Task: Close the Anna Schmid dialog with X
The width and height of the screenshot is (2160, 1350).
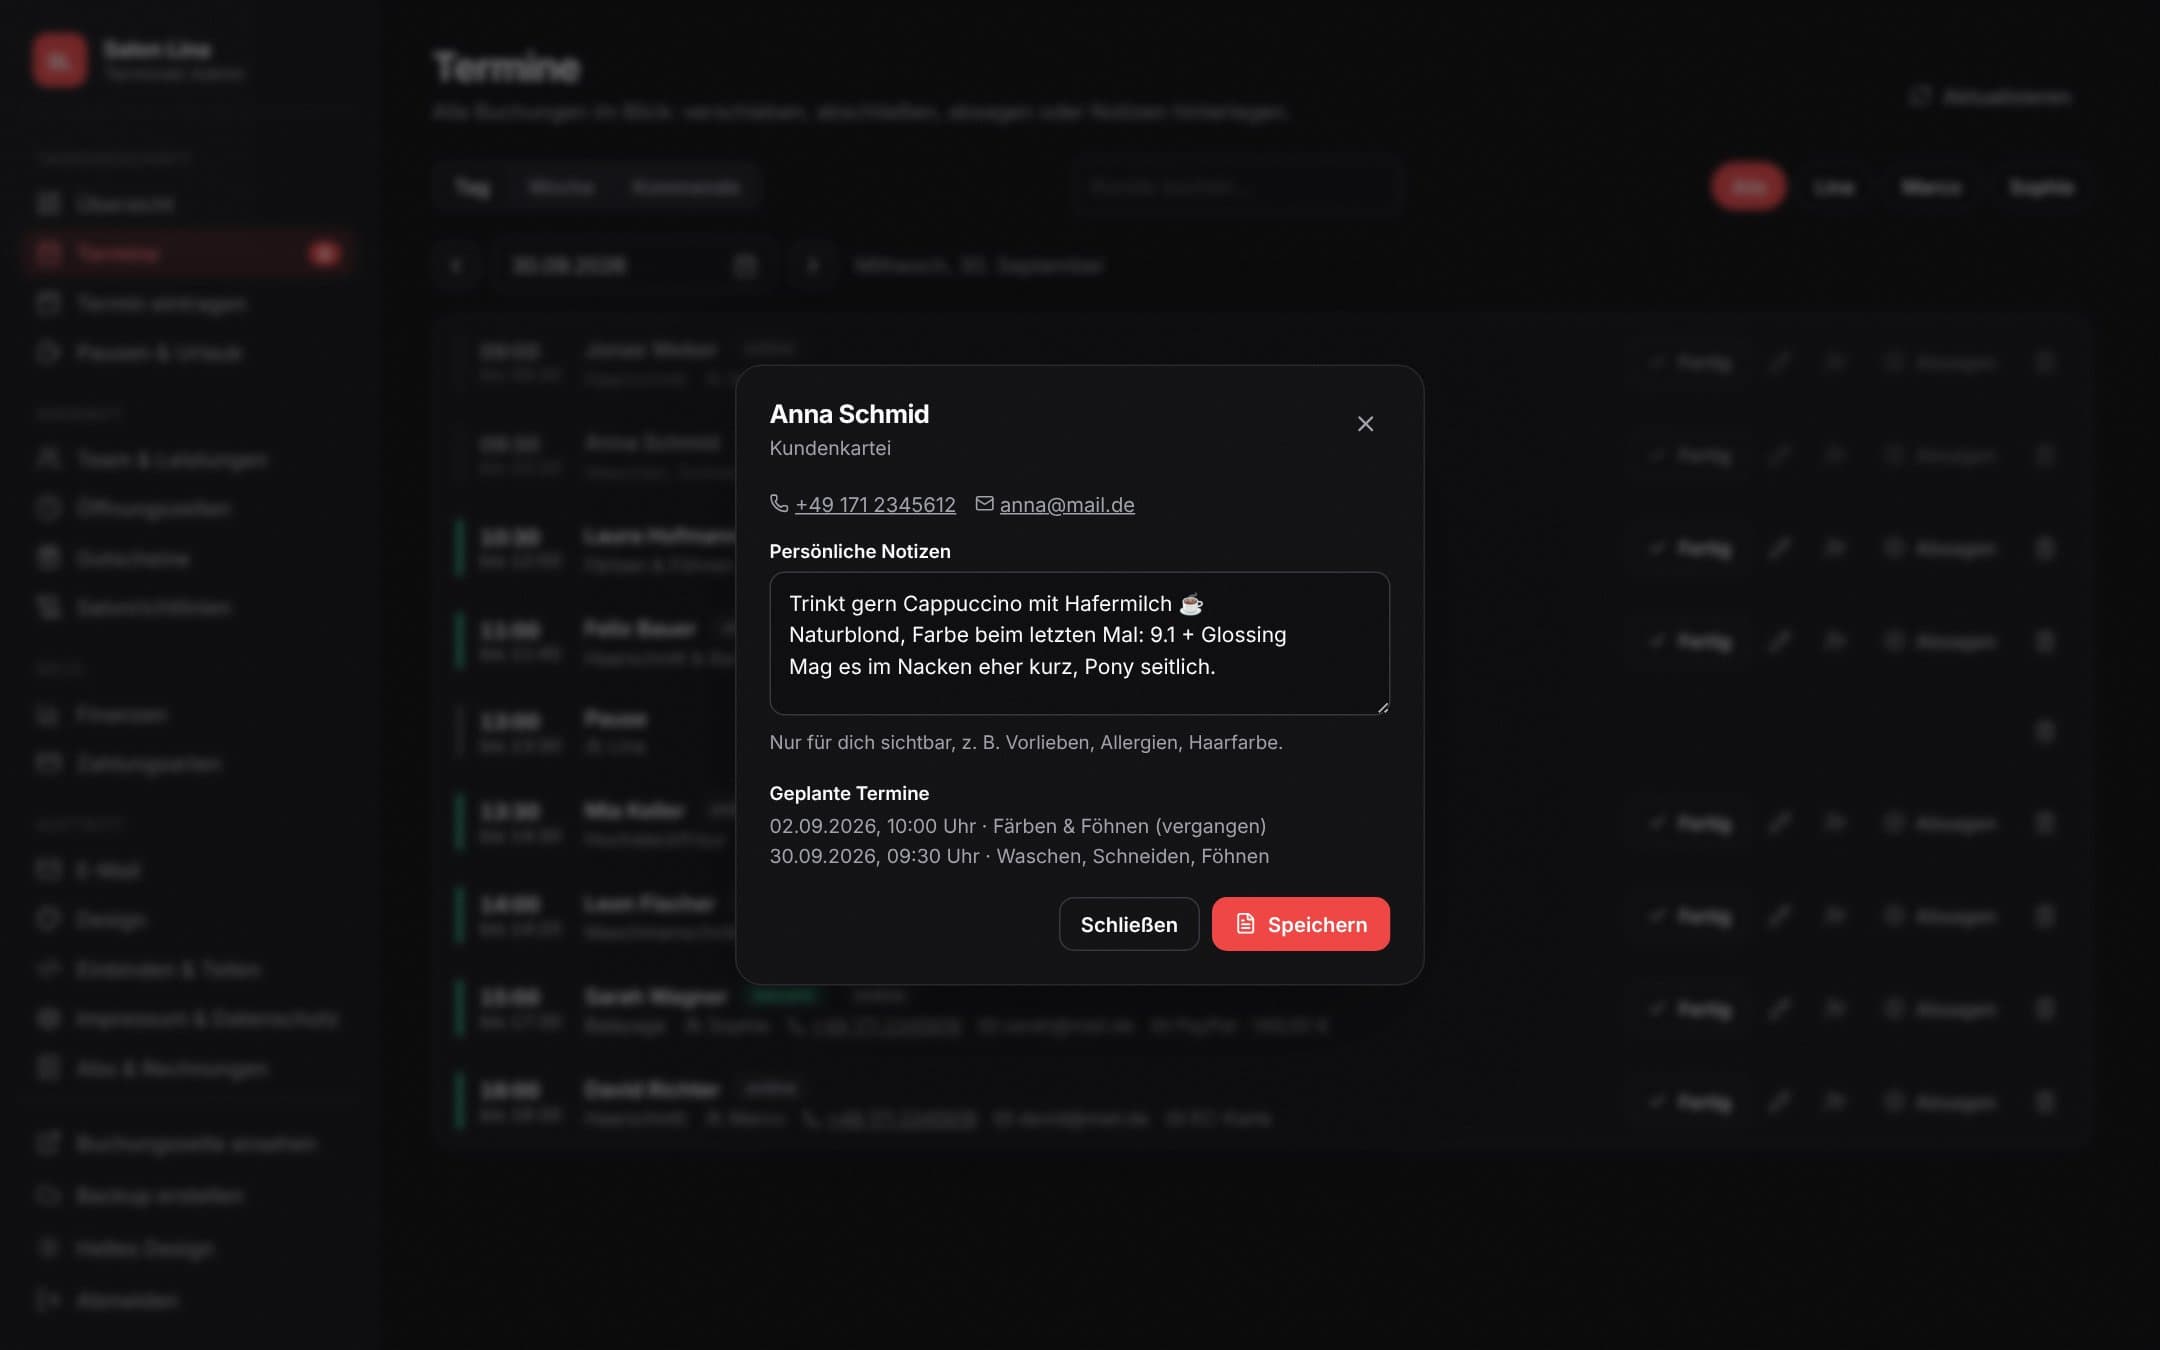Action: [1365, 424]
